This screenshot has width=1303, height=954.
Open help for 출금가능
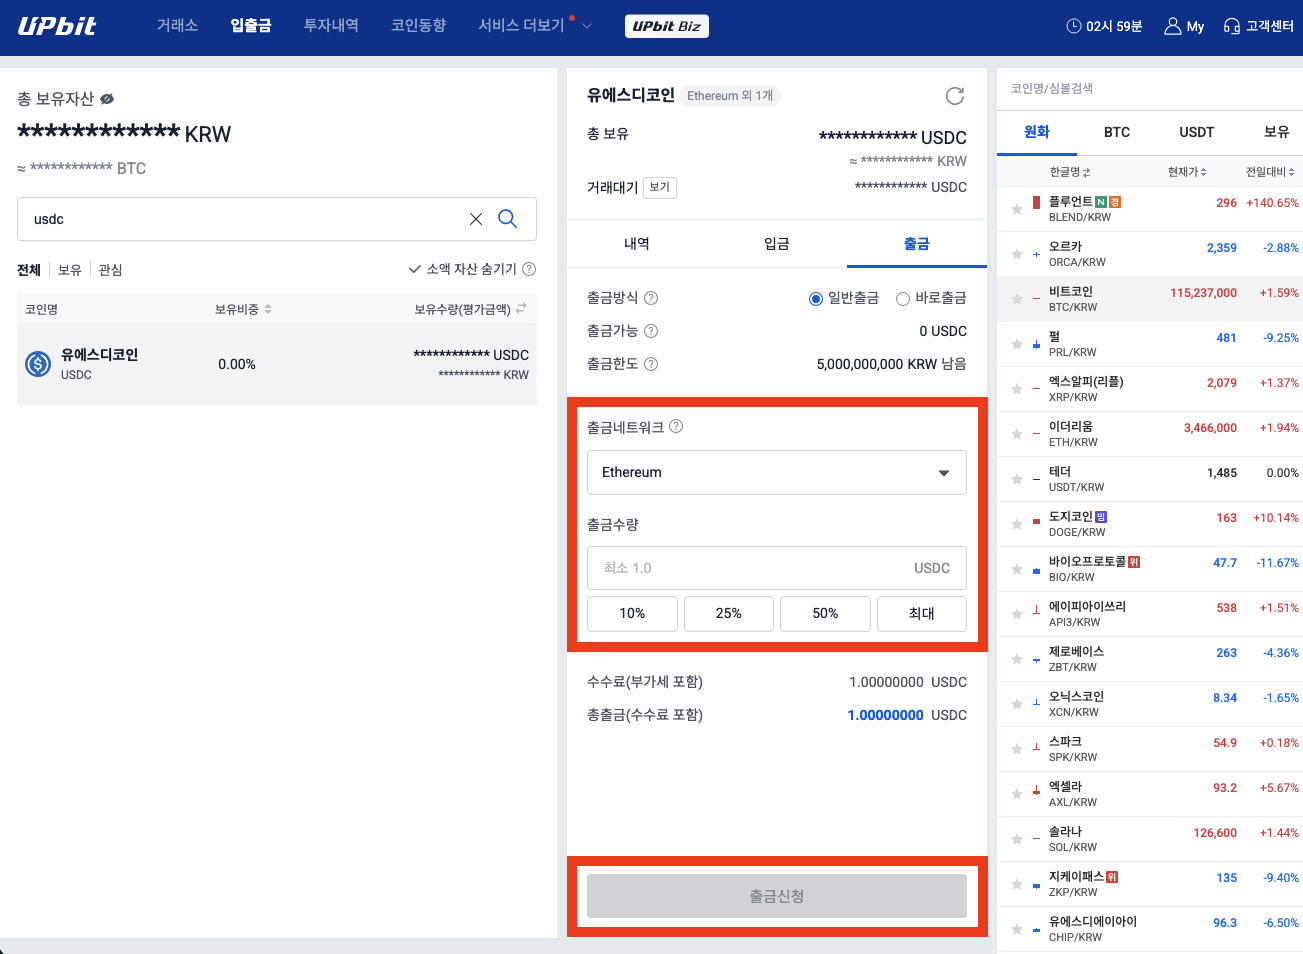[x=651, y=331]
